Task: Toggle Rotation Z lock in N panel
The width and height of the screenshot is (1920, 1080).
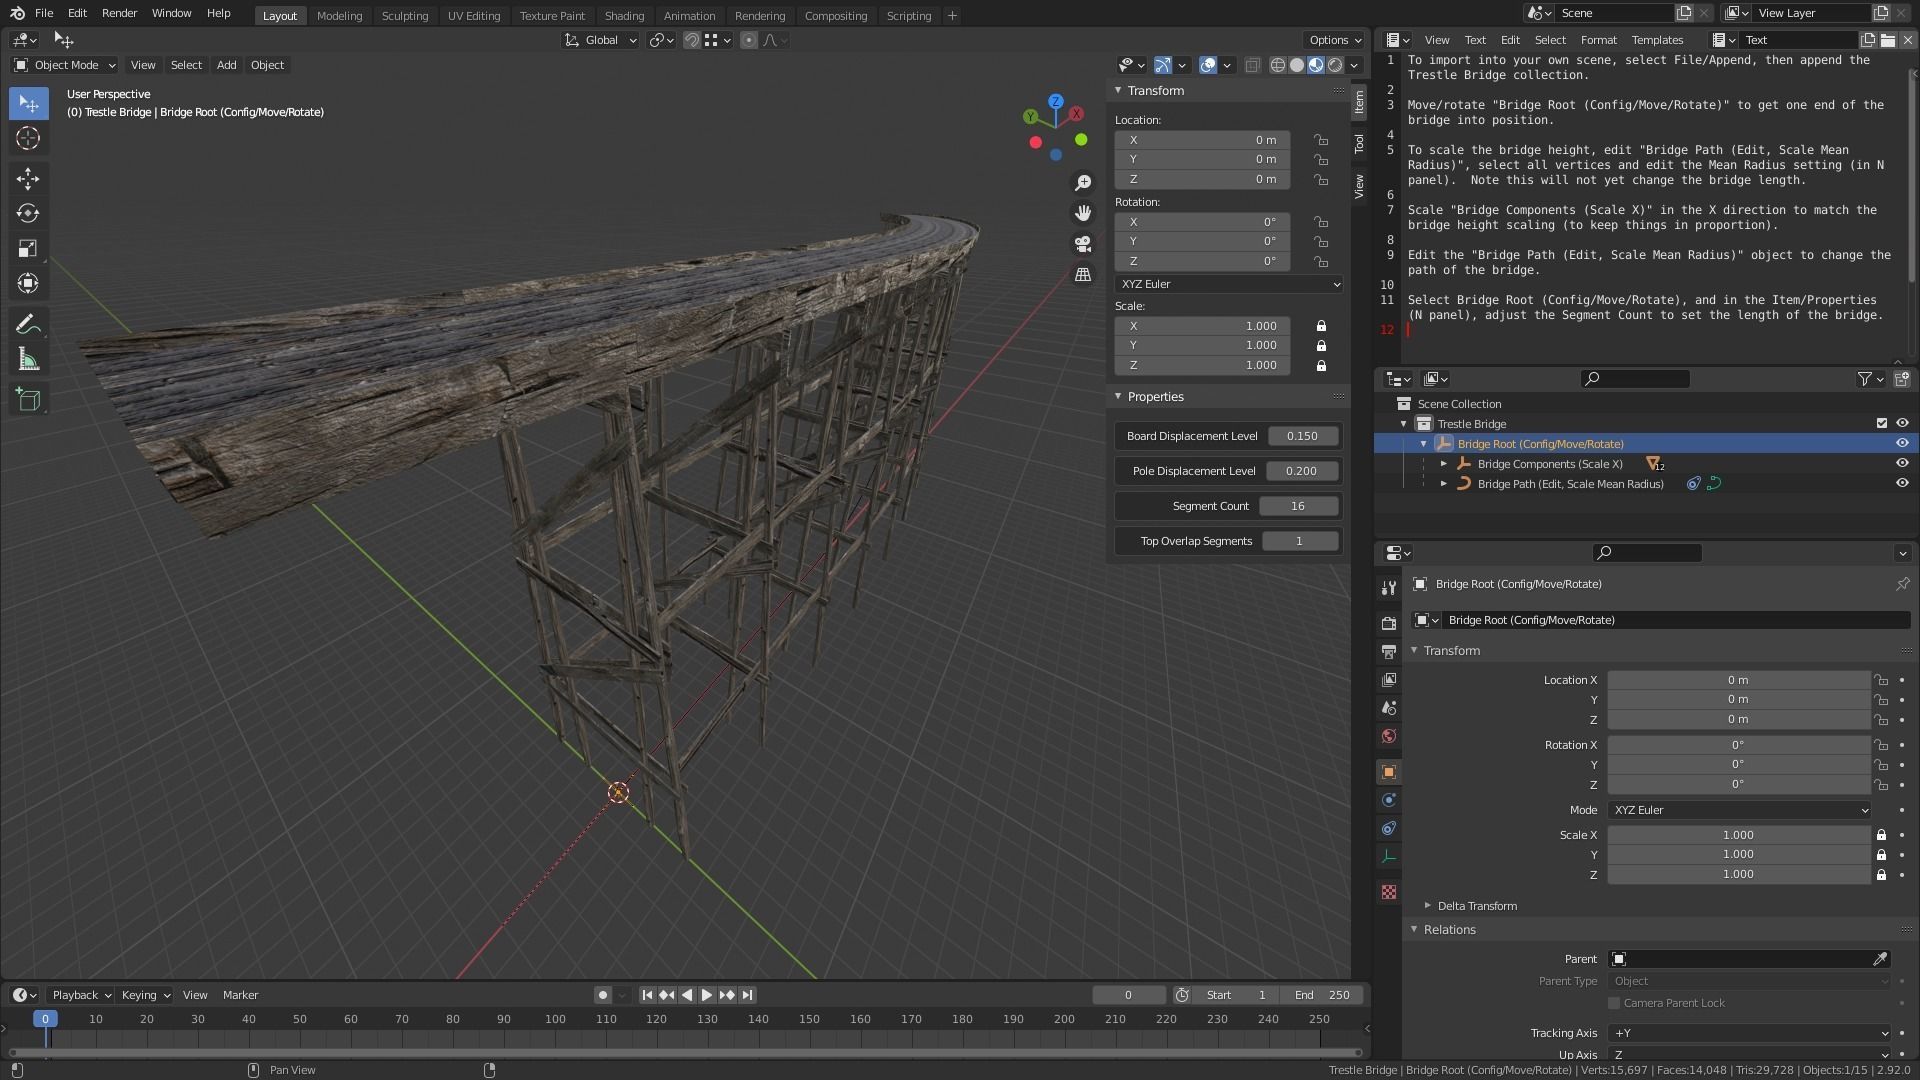Action: pyautogui.click(x=1321, y=261)
